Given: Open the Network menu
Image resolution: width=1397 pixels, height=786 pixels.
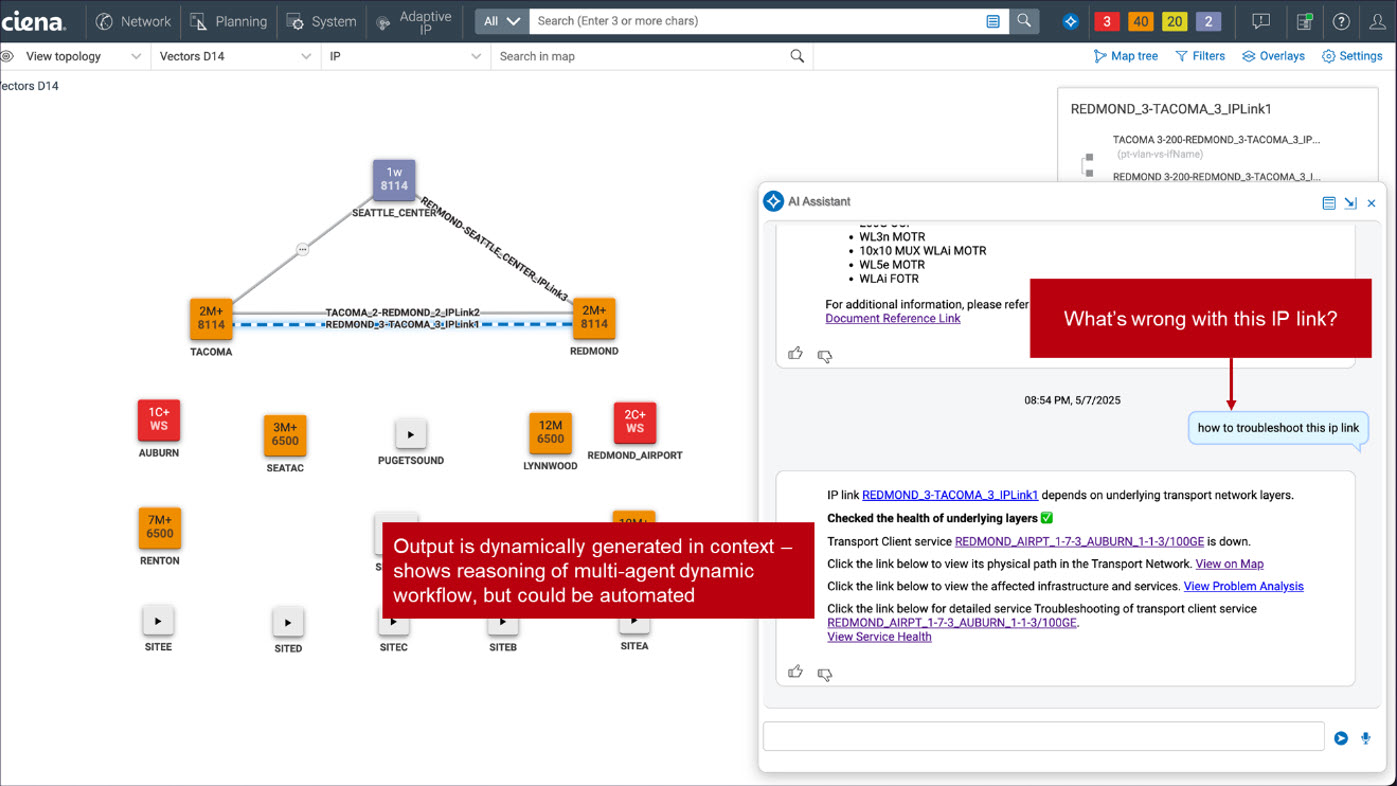Looking at the screenshot, I should click(x=133, y=21).
